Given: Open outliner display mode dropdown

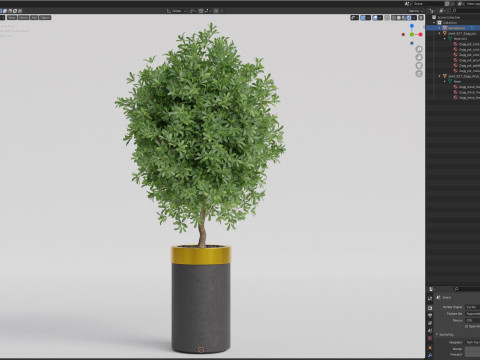Looking at the screenshot, I should (x=442, y=11).
